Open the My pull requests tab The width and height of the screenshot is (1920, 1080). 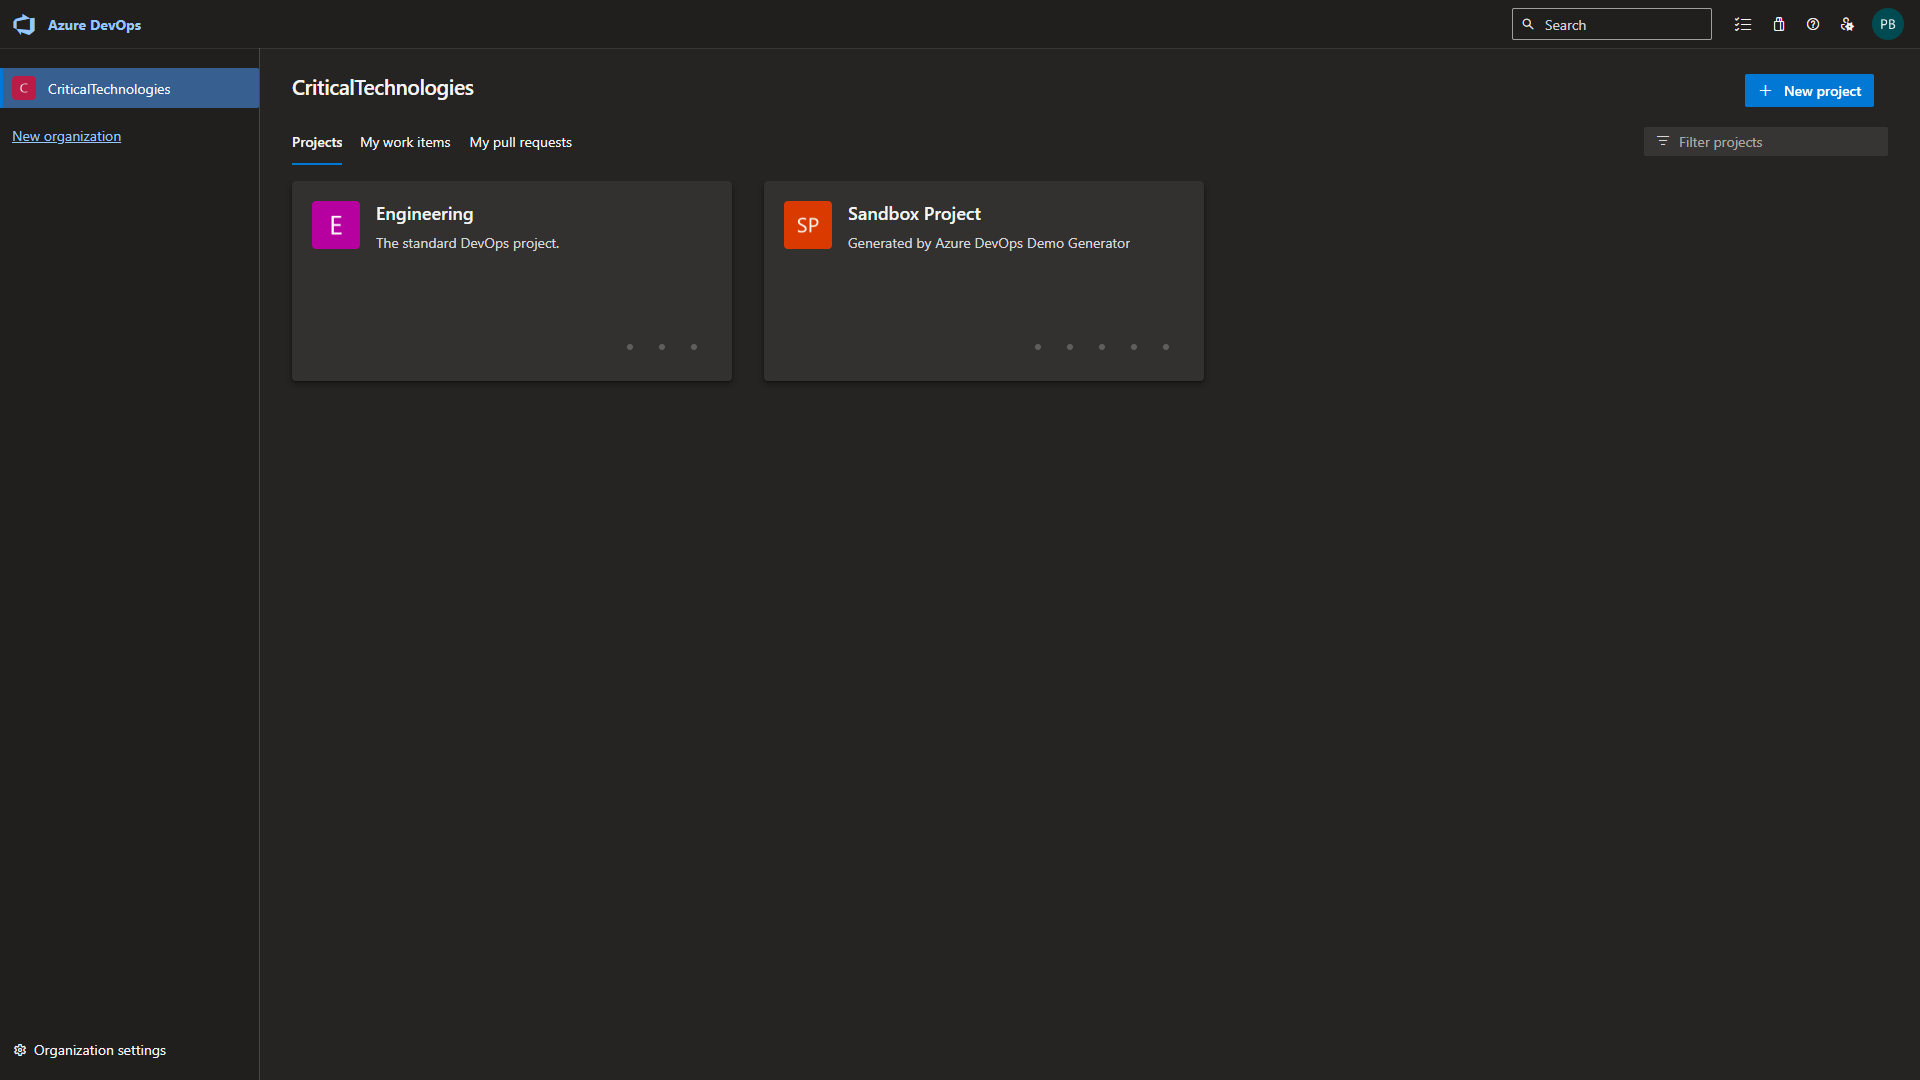(520, 142)
